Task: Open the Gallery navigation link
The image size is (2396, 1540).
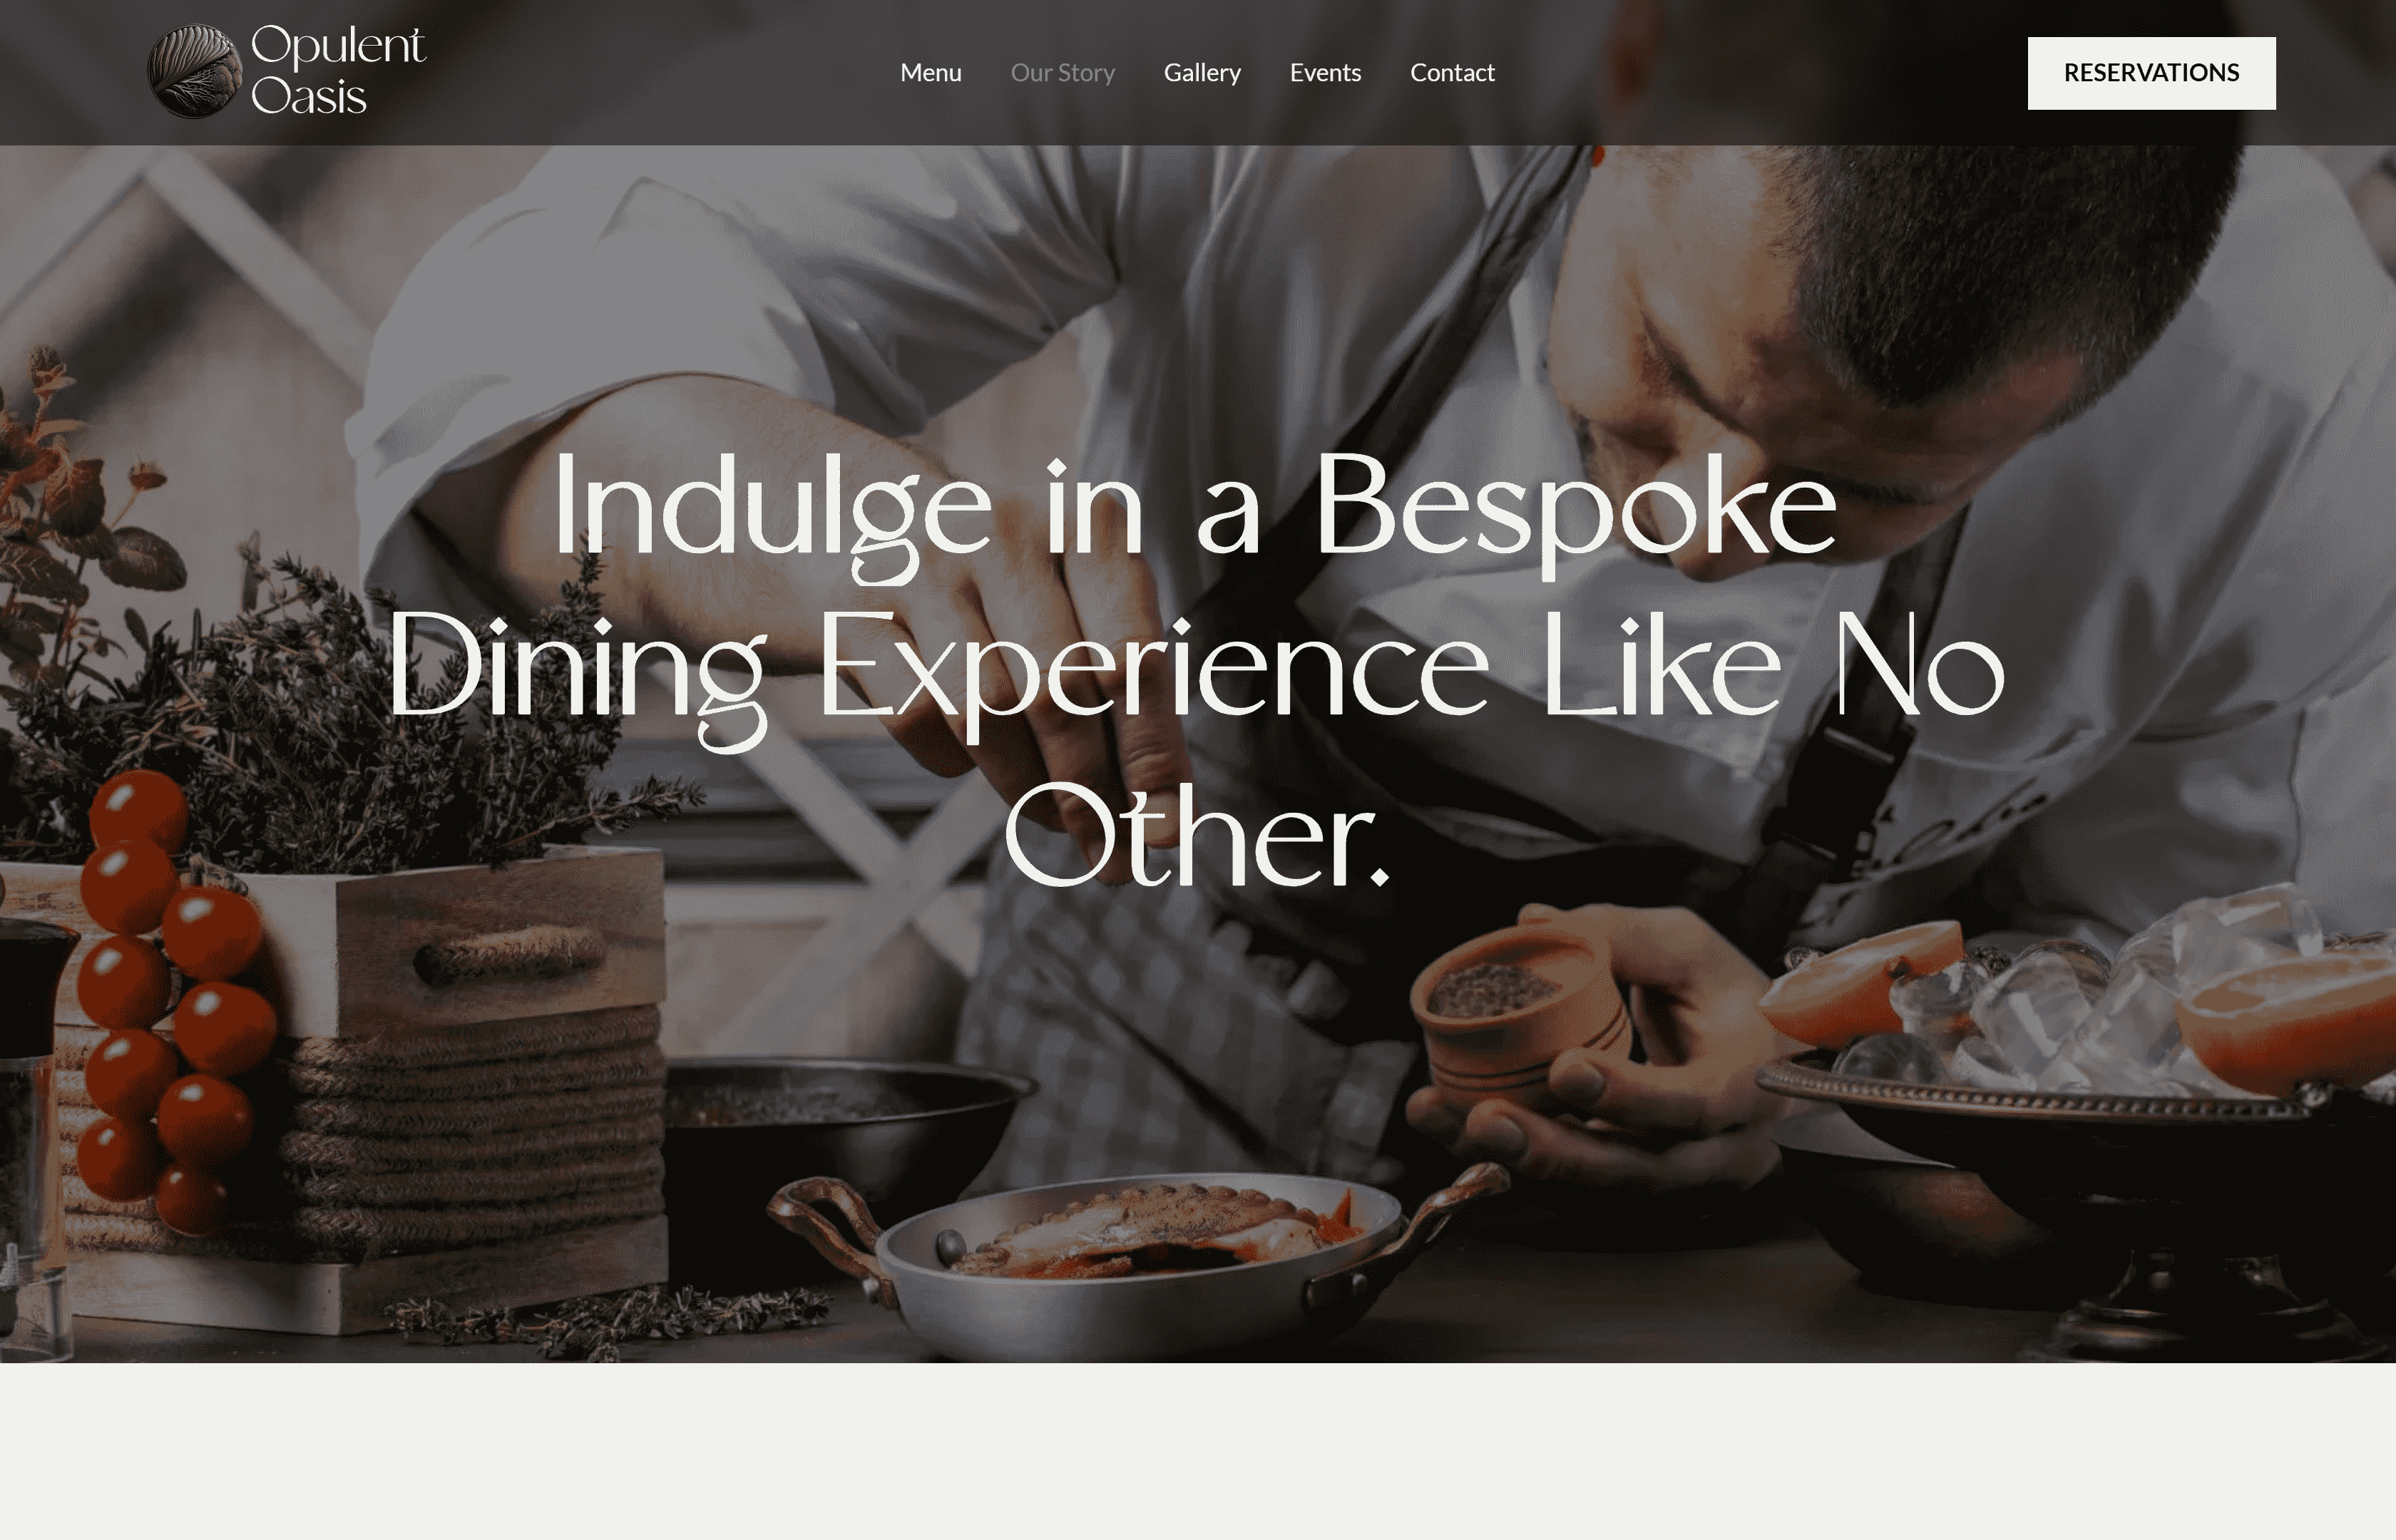Action: click(x=1202, y=73)
